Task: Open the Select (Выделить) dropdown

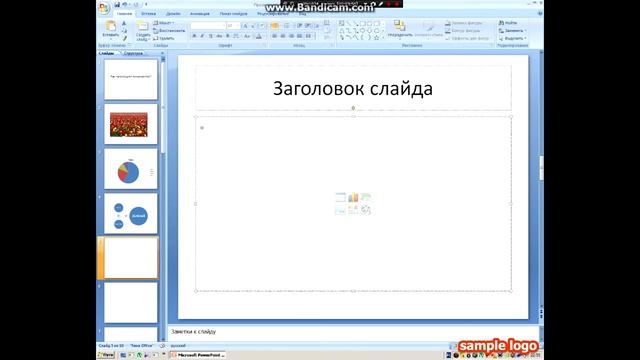Action: pos(513,38)
